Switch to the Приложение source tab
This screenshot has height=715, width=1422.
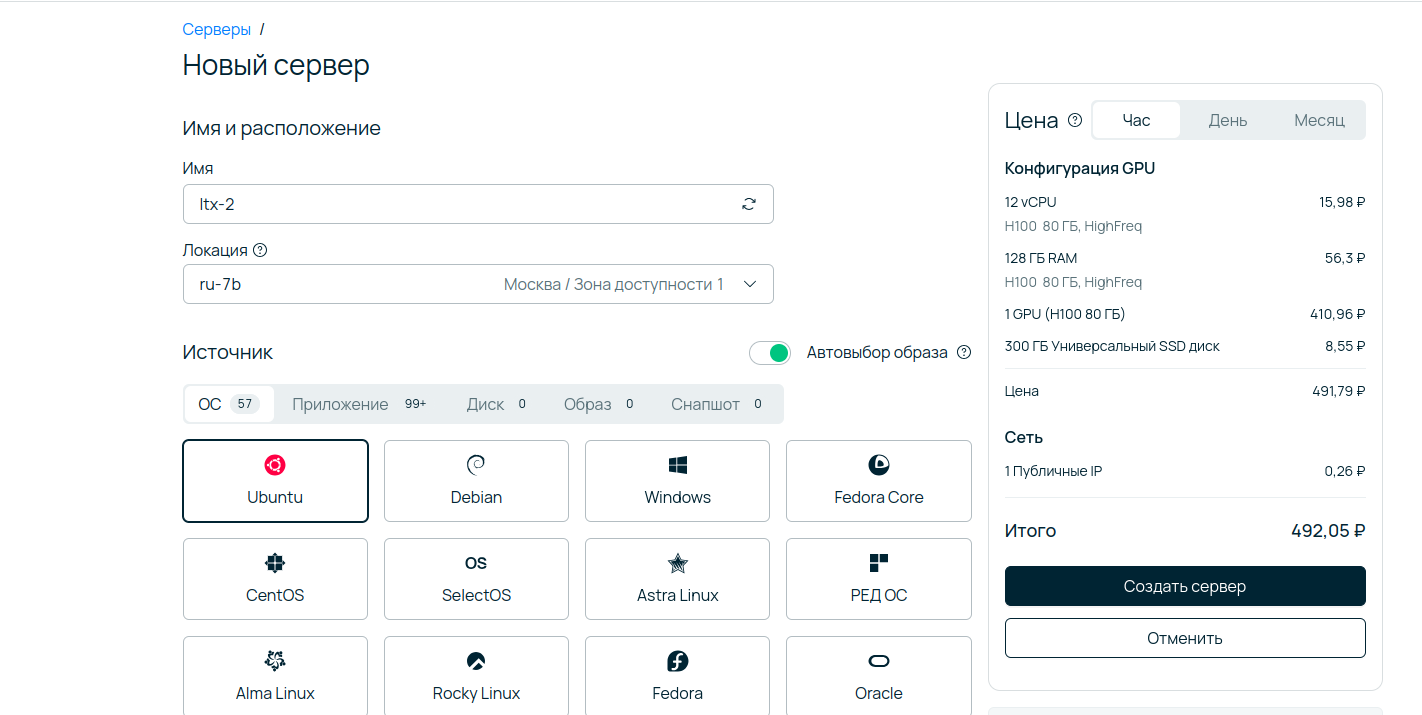click(x=359, y=404)
